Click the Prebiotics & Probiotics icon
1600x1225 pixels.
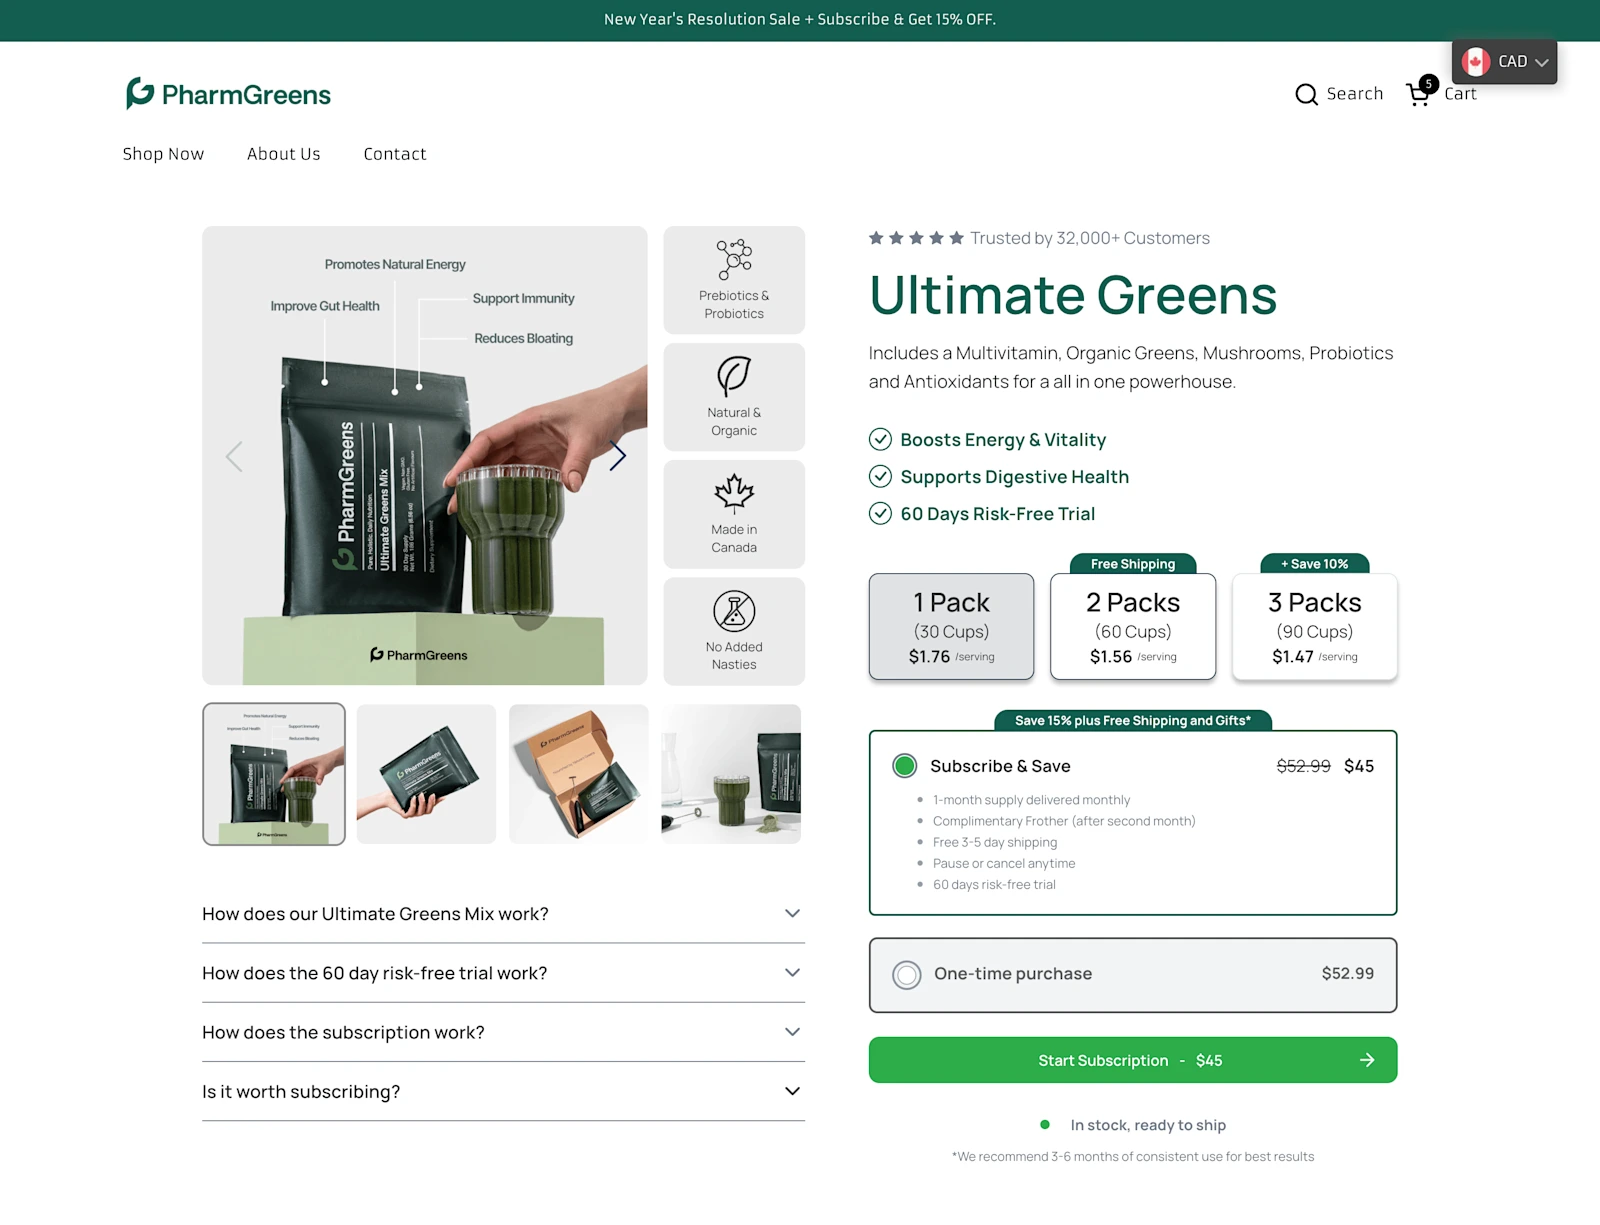point(734,260)
